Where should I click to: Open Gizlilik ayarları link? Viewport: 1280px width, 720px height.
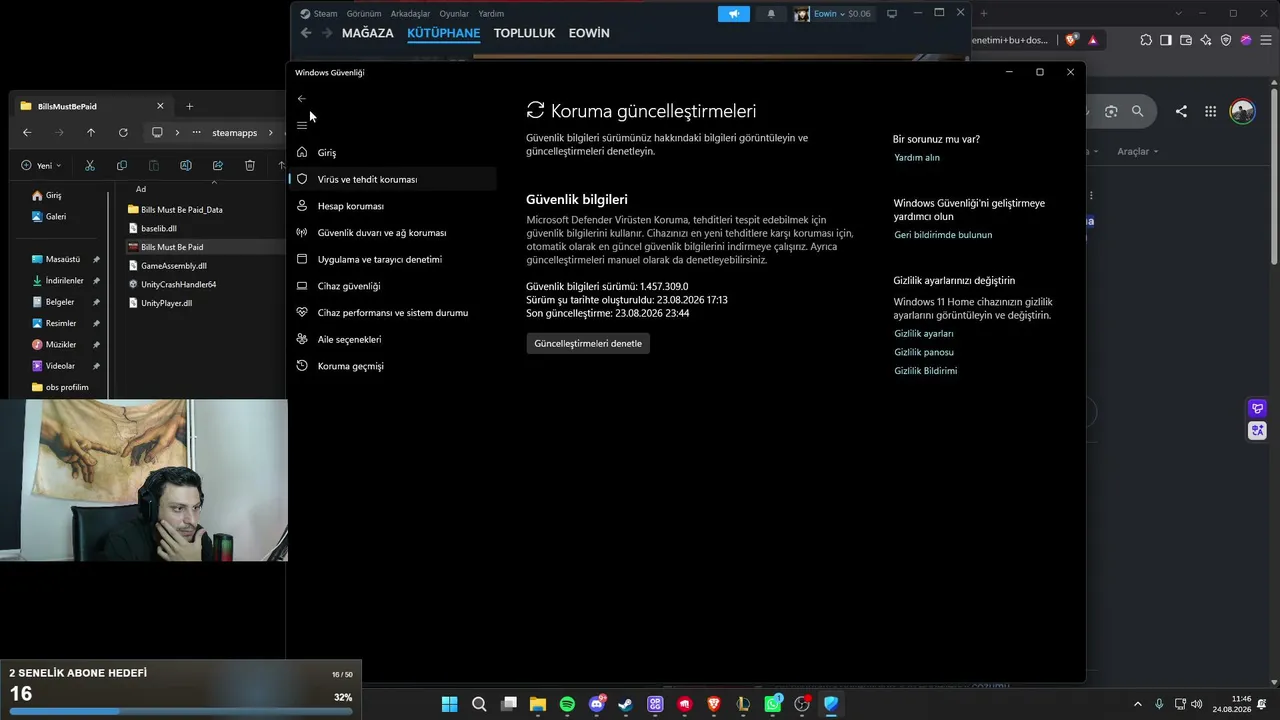[x=924, y=334]
